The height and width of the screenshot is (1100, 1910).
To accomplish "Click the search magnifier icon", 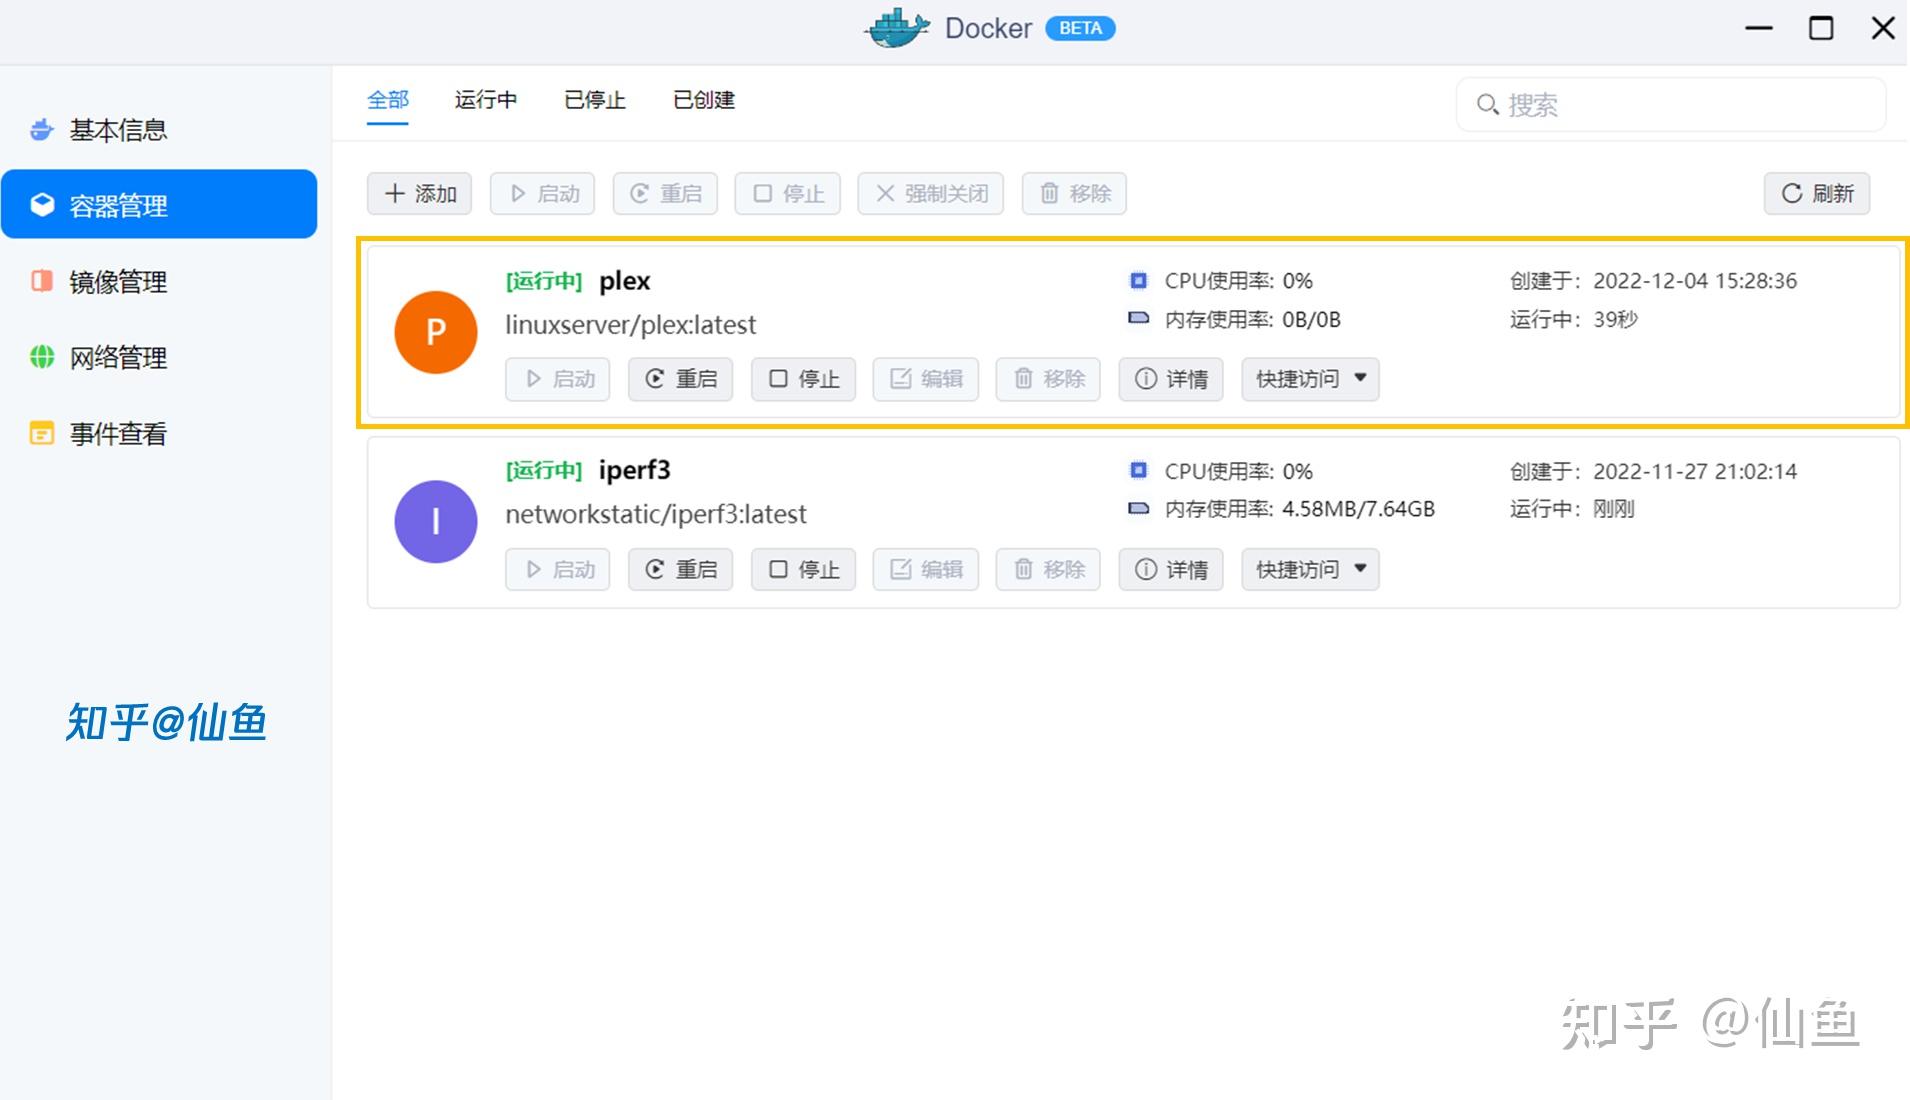I will click(x=1487, y=104).
